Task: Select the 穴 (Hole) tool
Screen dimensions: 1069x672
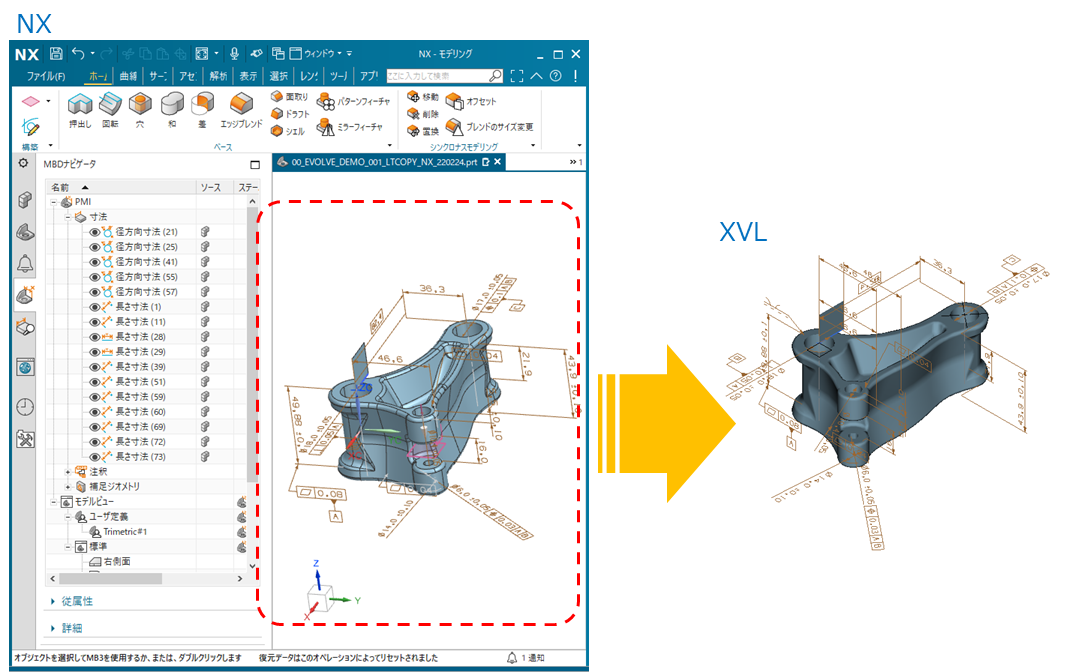Action: tap(140, 110)
